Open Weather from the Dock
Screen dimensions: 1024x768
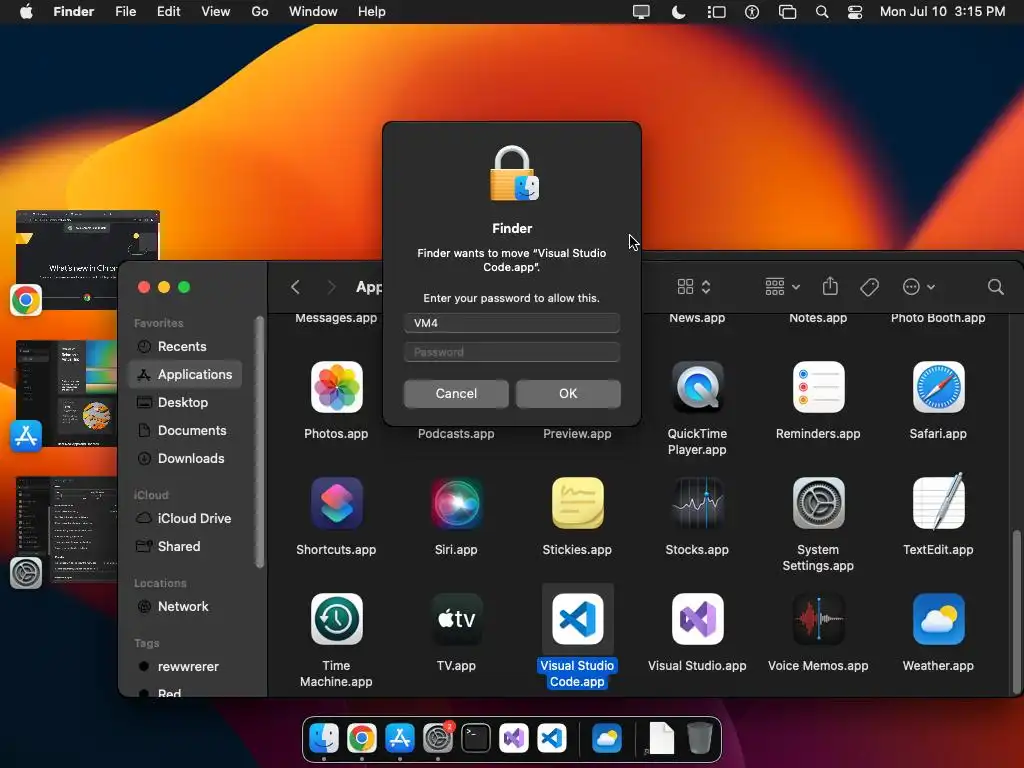tap(607, 738)
